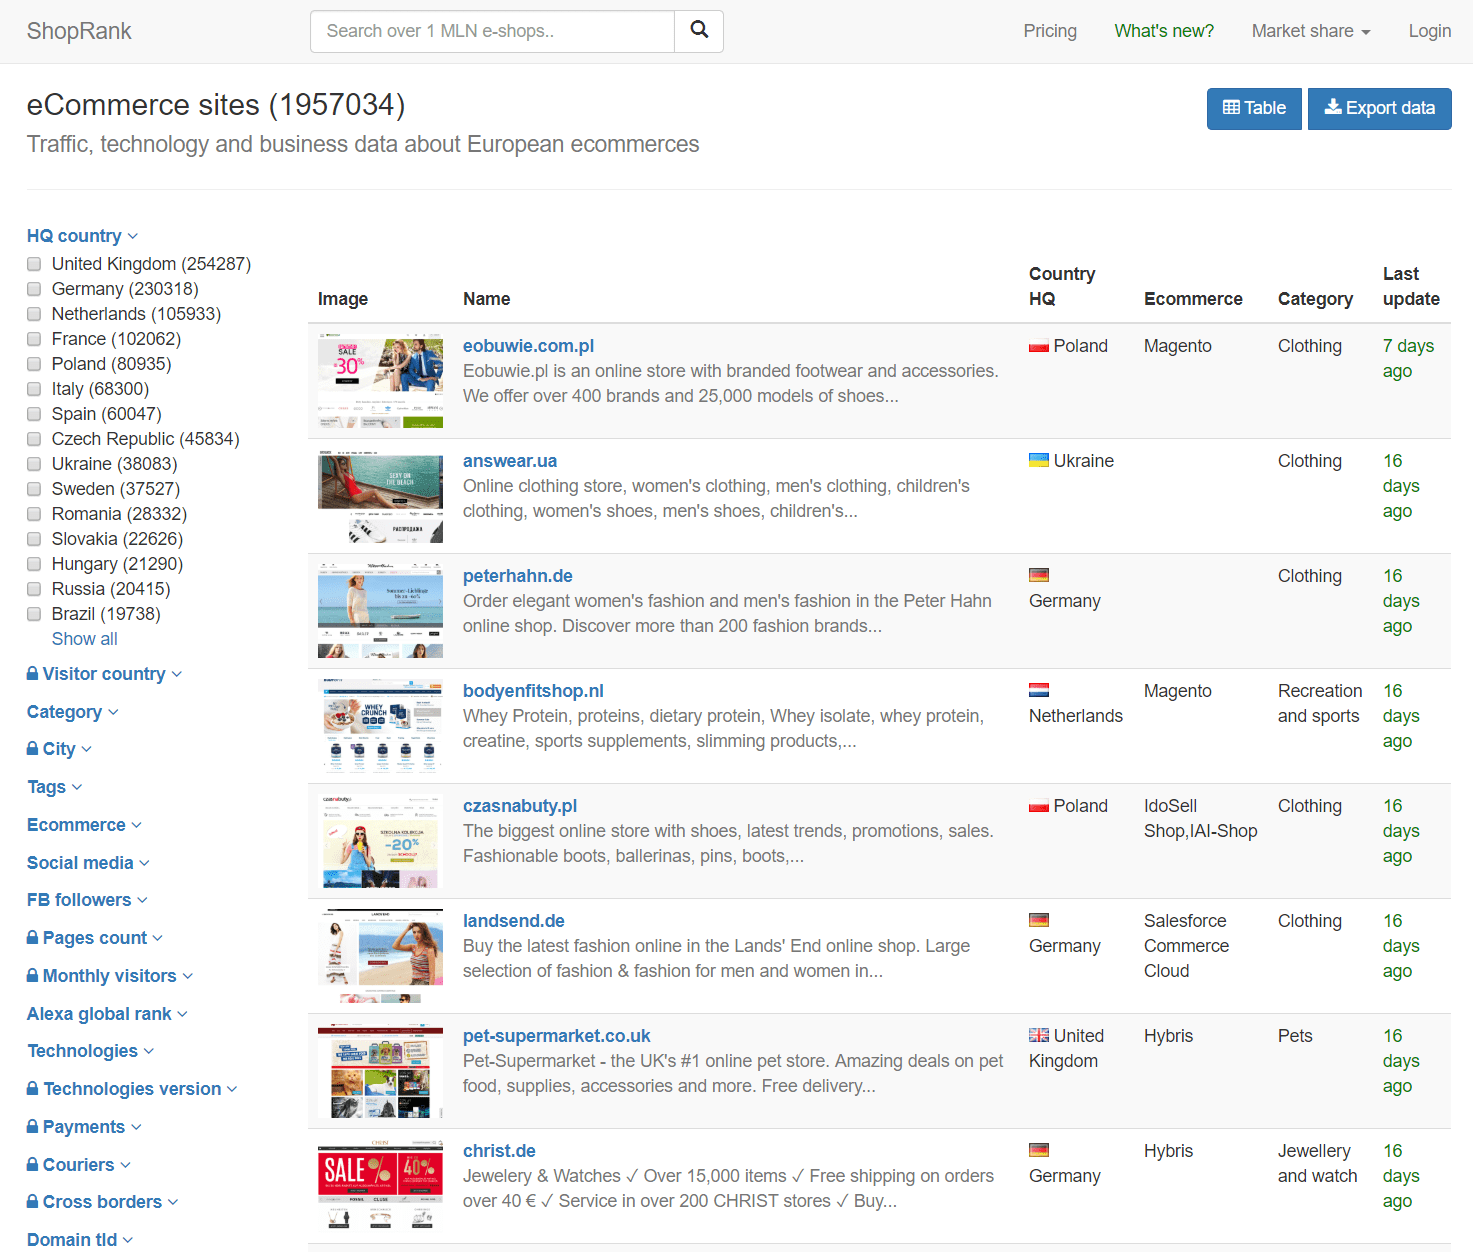Click the pet-supermarket.co.uk screenshot thumbnail

[x=380, y=1071]
